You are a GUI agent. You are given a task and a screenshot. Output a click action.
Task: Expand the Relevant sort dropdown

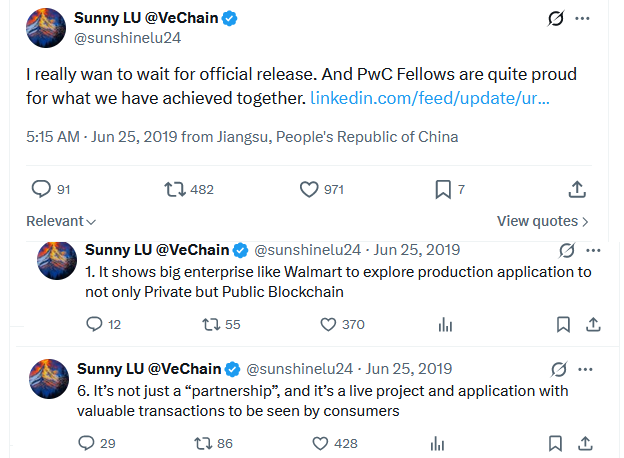pos(61,221)
